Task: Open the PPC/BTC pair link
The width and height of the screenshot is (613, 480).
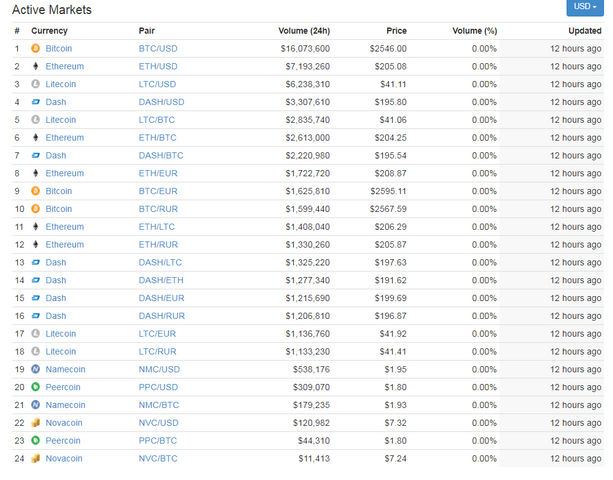Action: coord(158,441)
